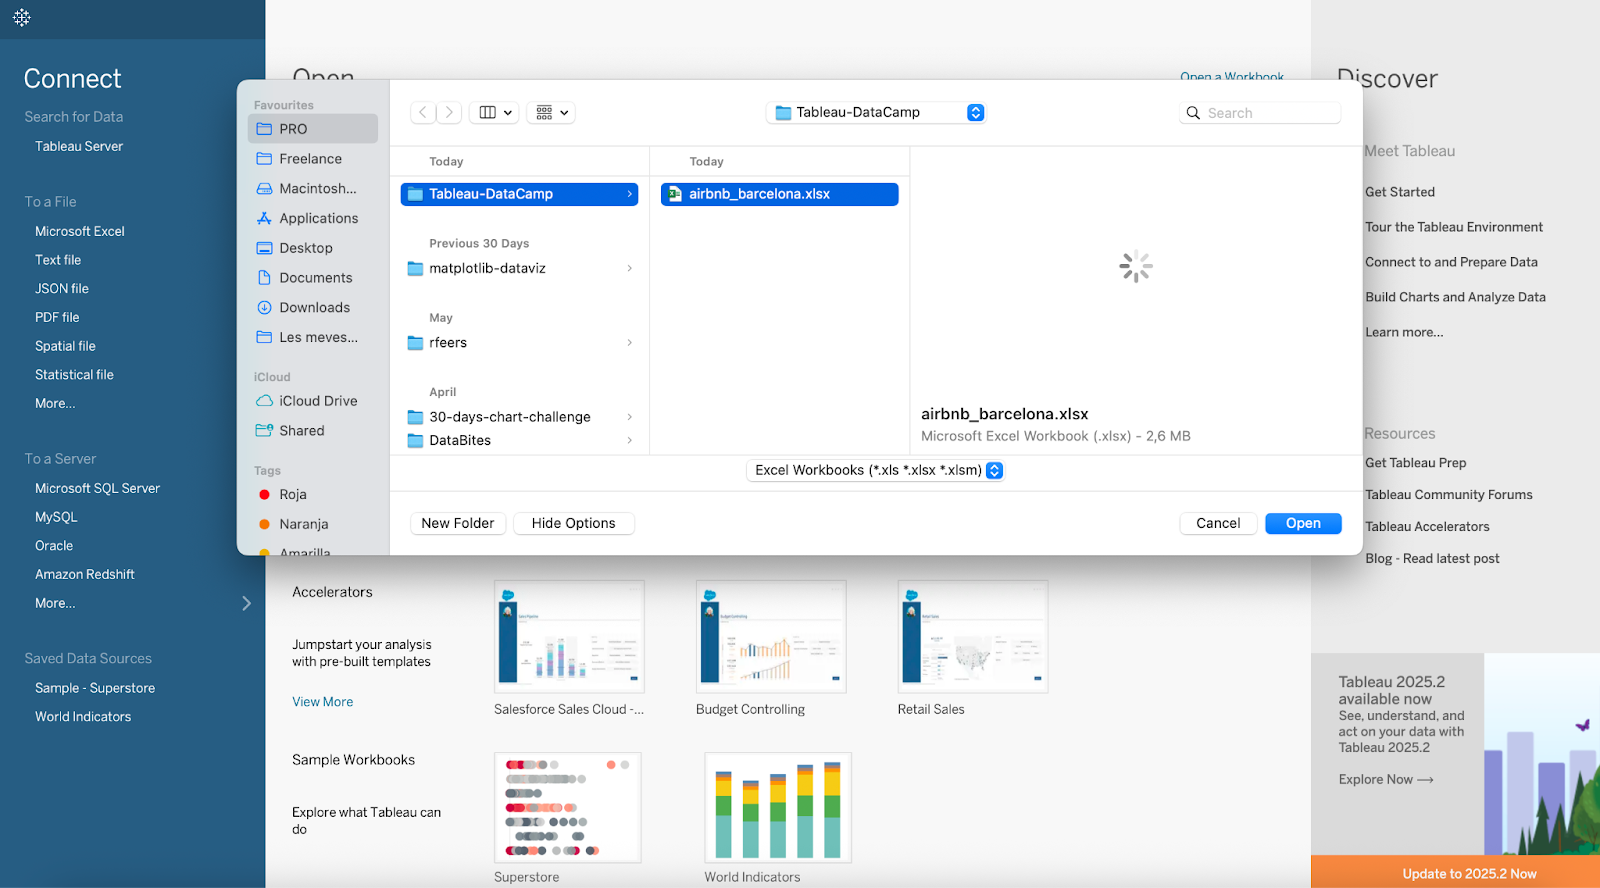The height and width of the screenshot is (888, 1600).
Task: Click the Downloads icon in the sidebar
Action: 264,308
